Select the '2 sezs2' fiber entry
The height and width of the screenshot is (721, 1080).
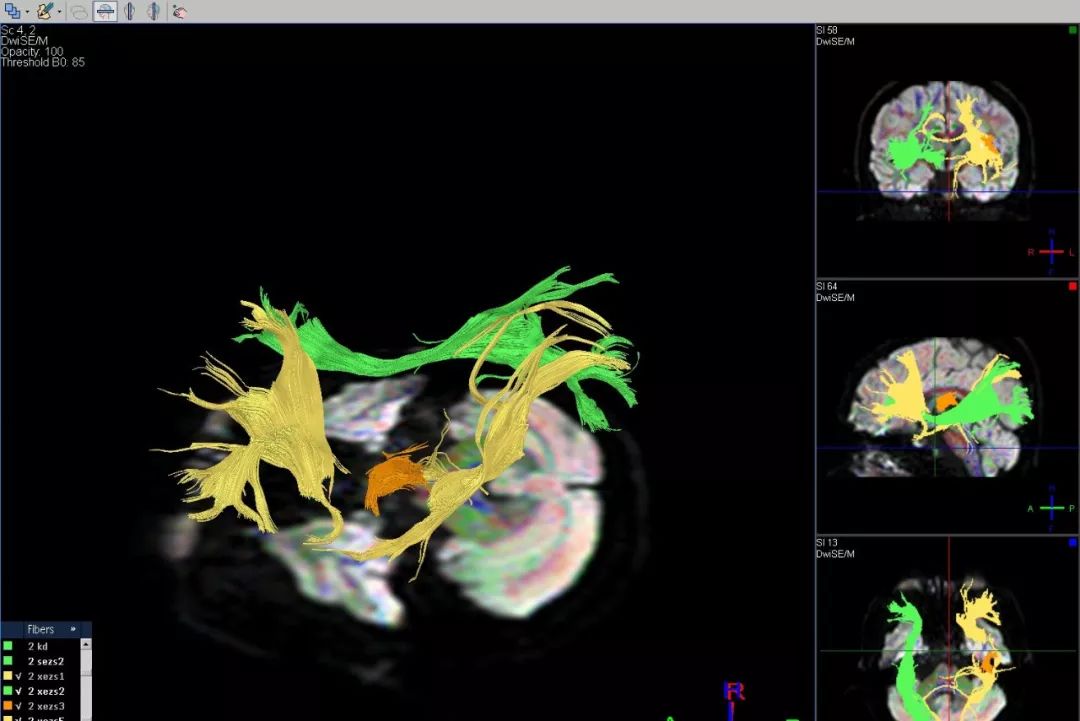(45, 661)
